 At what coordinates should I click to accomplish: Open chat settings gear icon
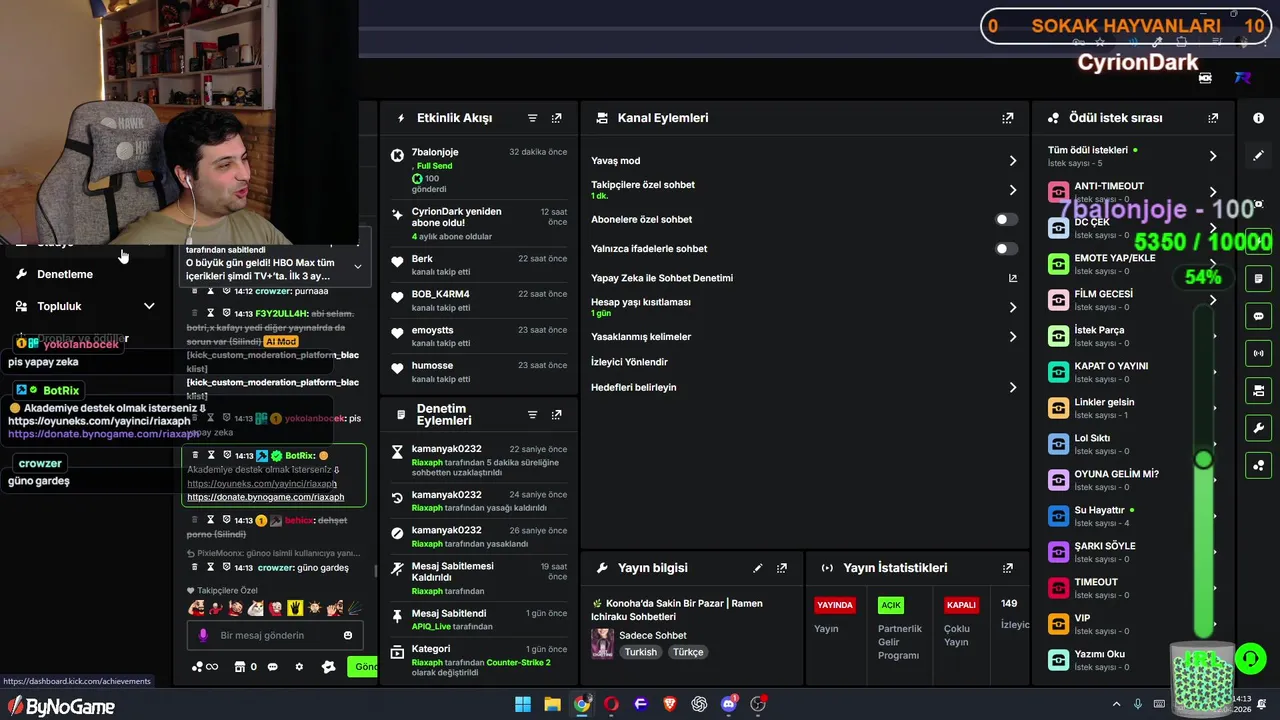(x=299, y=667)
